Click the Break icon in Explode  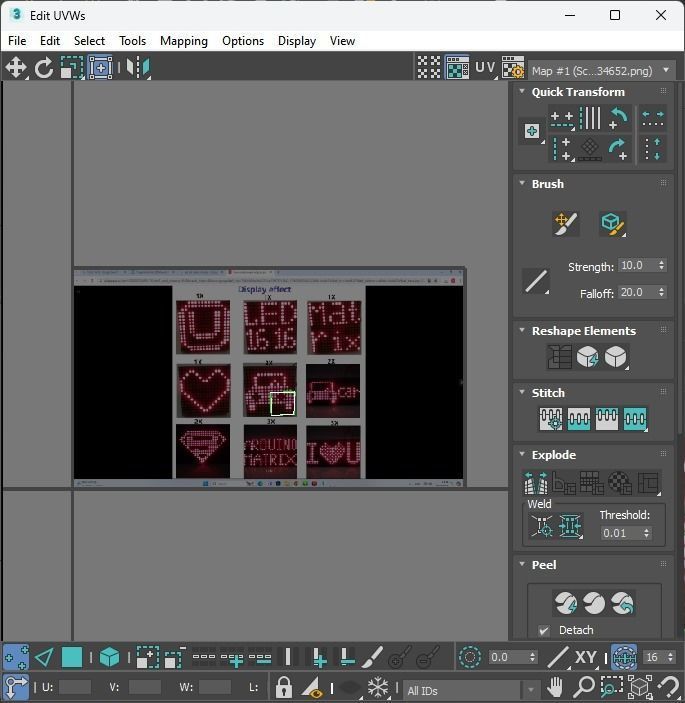(x=536, y=482)
